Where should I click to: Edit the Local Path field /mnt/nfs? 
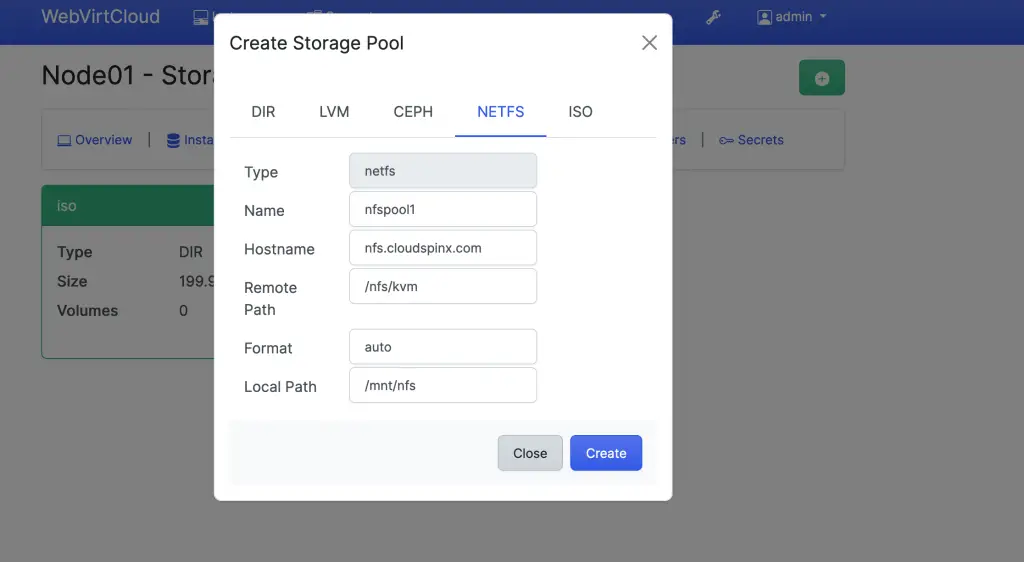[x=443, y=386]
